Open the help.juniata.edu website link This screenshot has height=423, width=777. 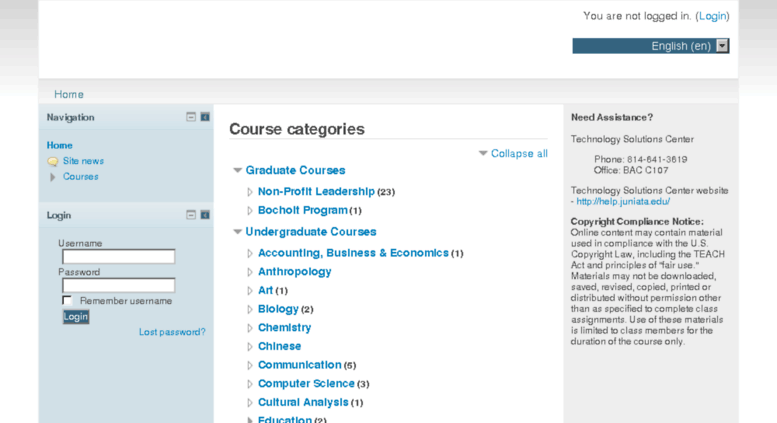click(623, 202)
